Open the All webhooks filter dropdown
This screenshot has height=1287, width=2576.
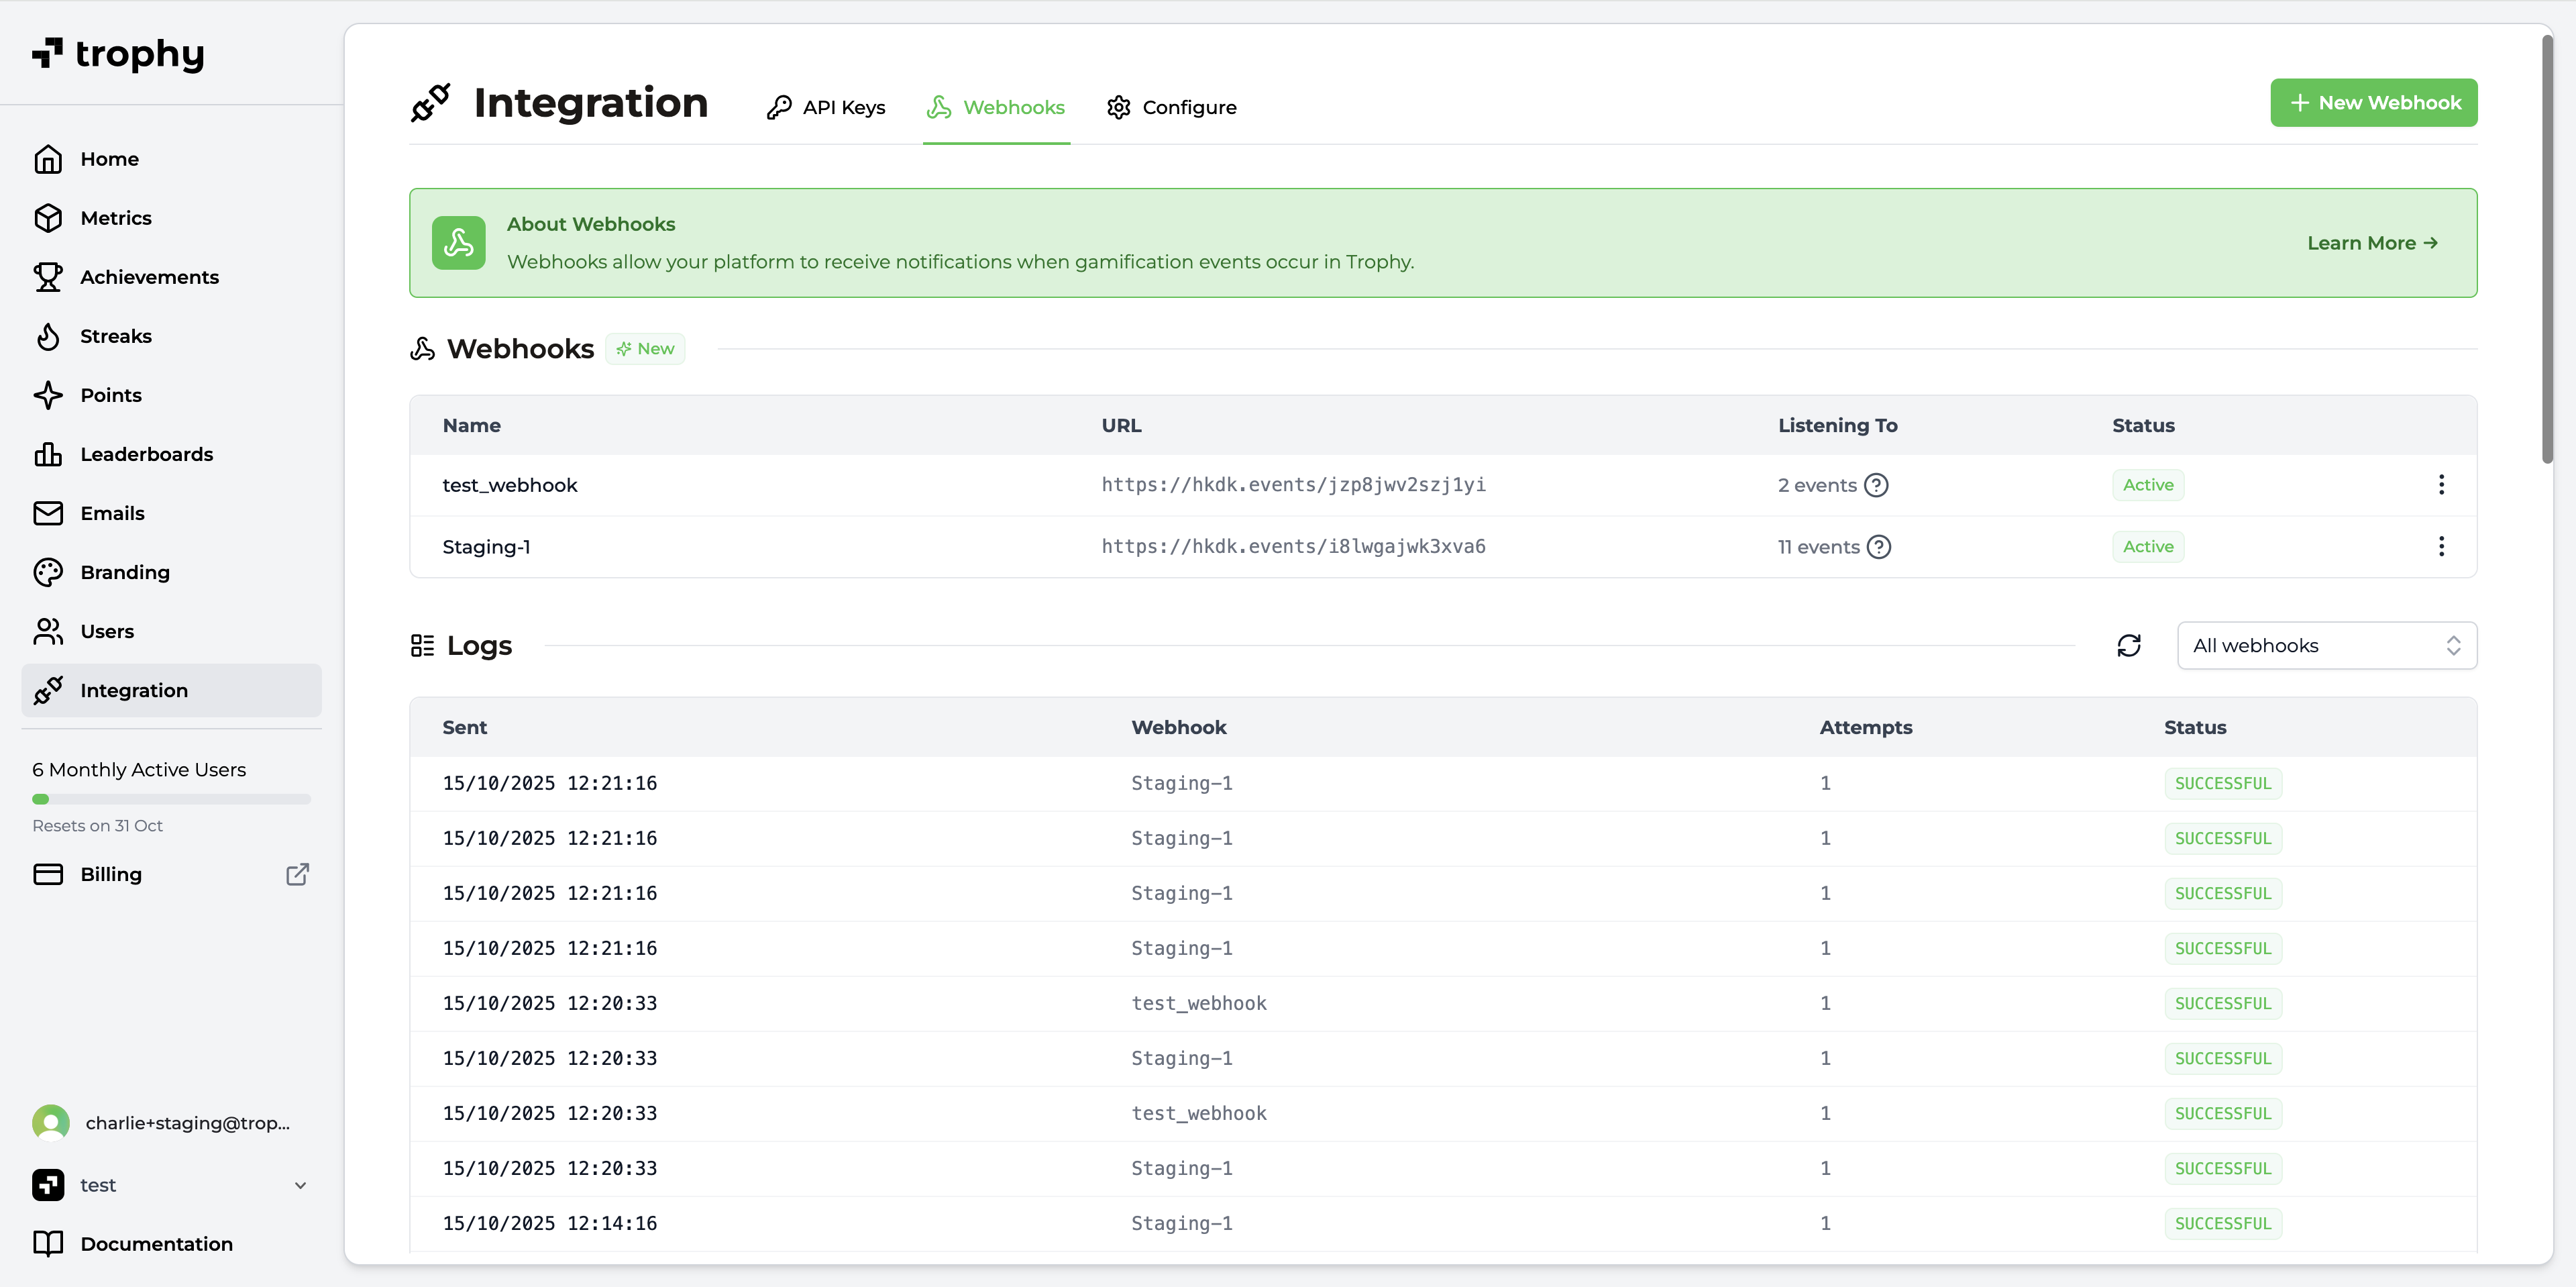point(2326,645)
